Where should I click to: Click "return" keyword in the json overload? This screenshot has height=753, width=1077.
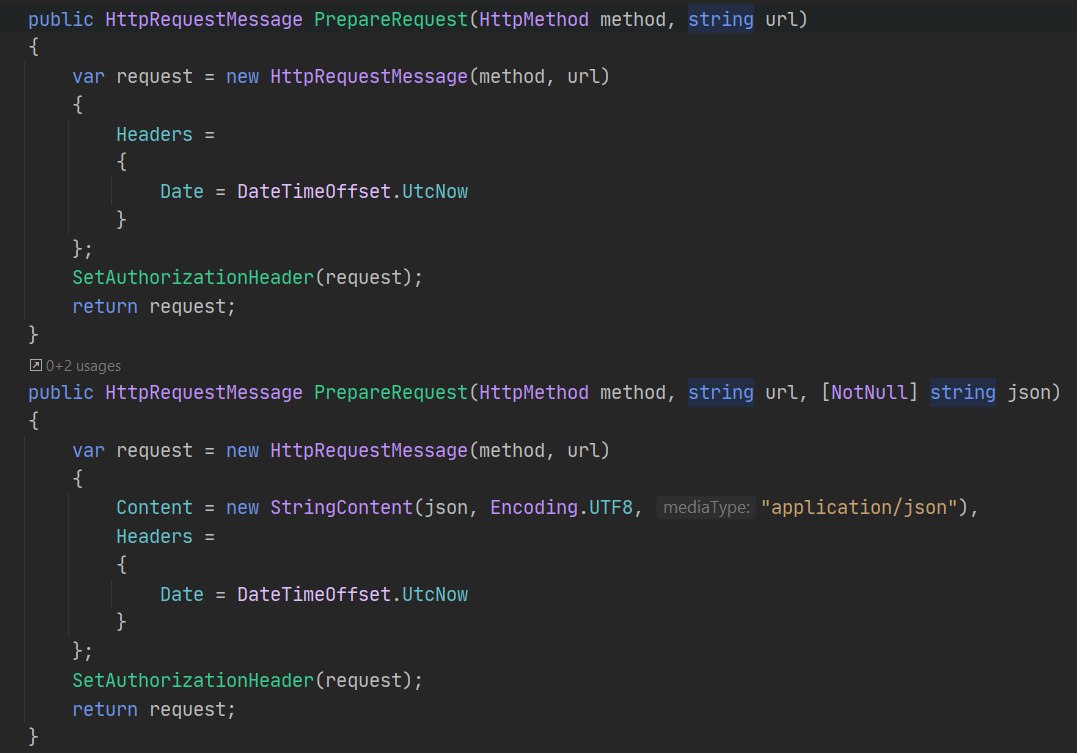pyautogui.click(x=104, y=710)
